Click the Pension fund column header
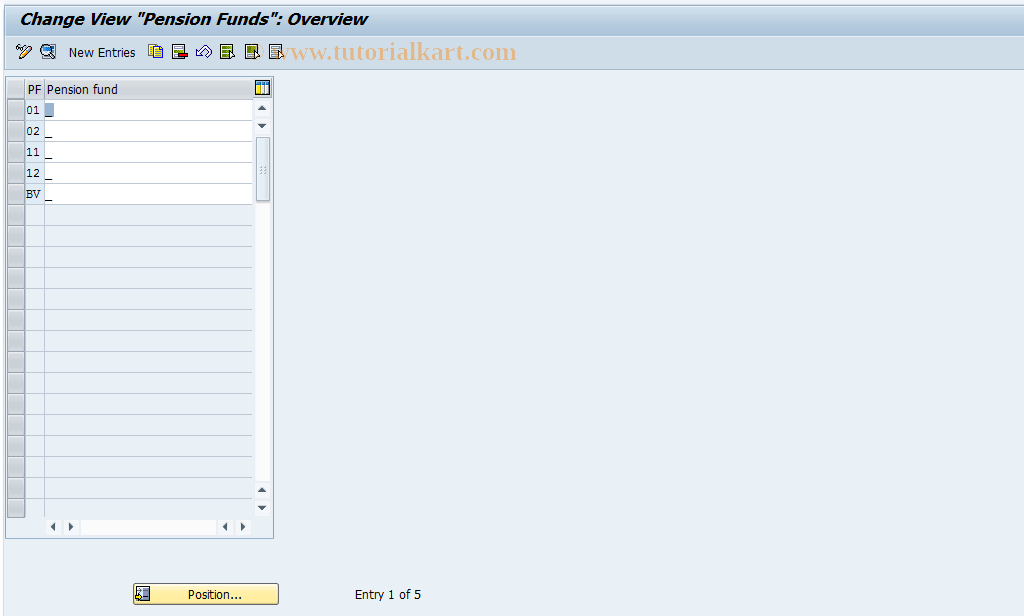The height and width of the screenshot is (616, 1024). pyautogui.click(x=148, y=89)
